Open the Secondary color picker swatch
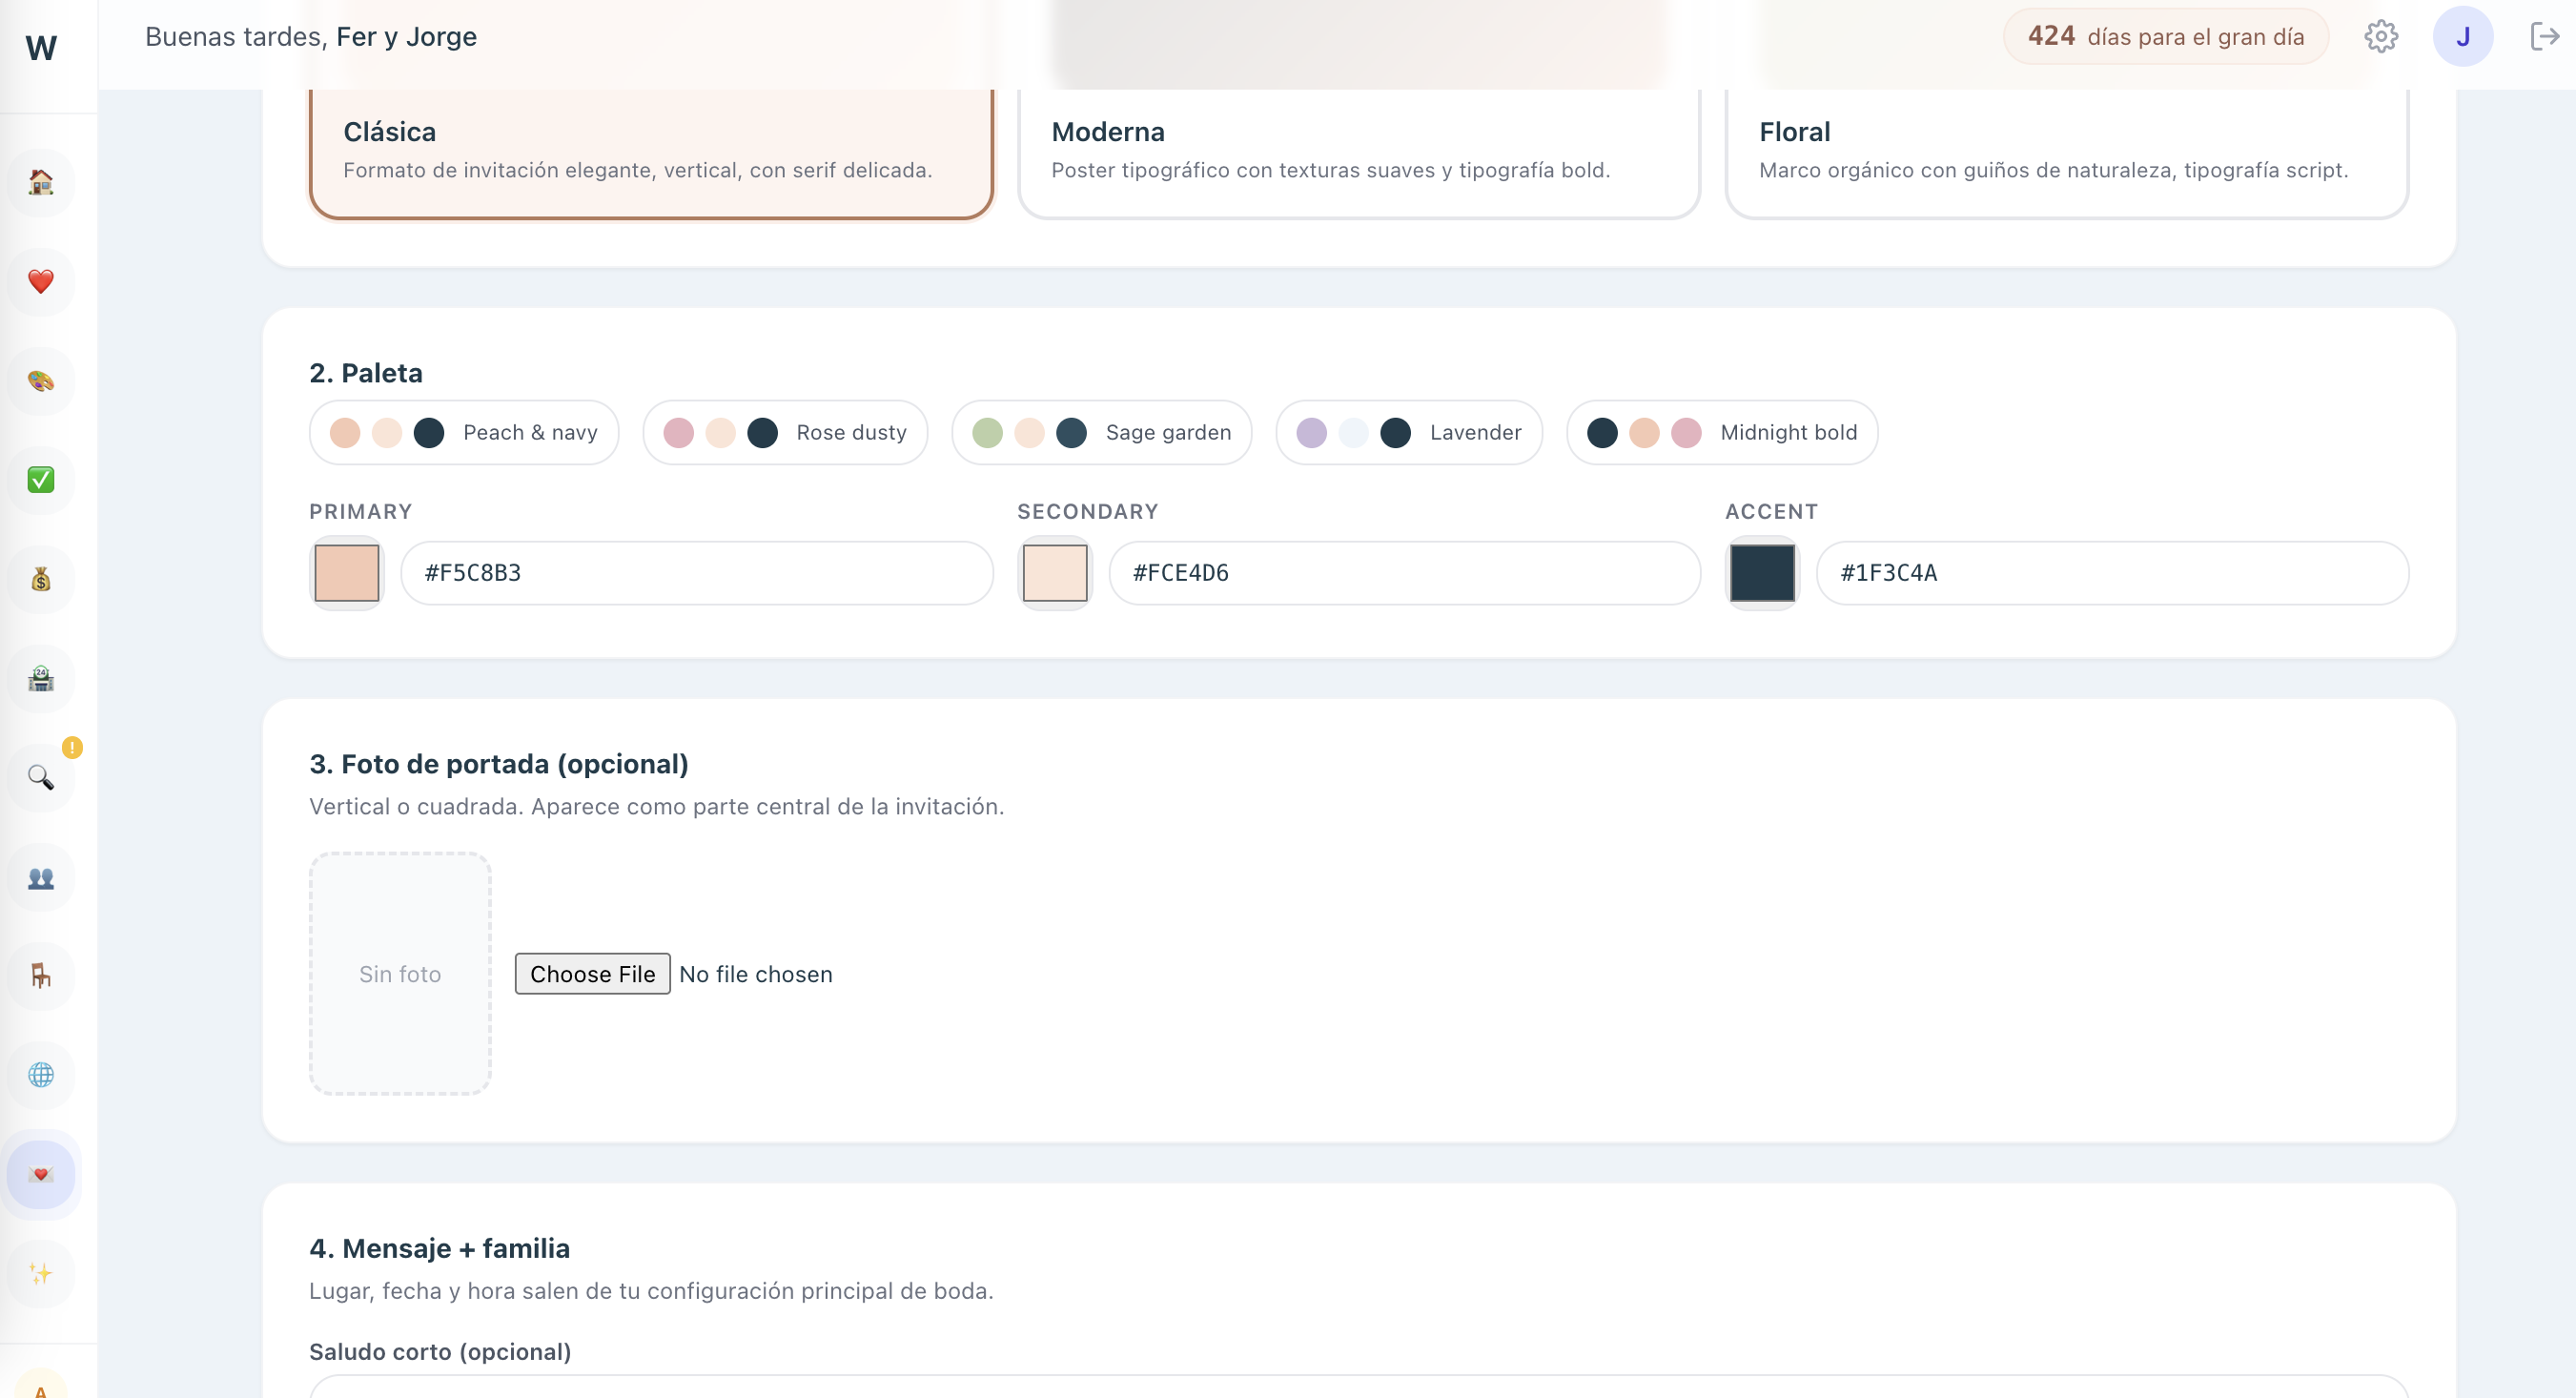The image size is (2576, 1398). (1055, 573)
